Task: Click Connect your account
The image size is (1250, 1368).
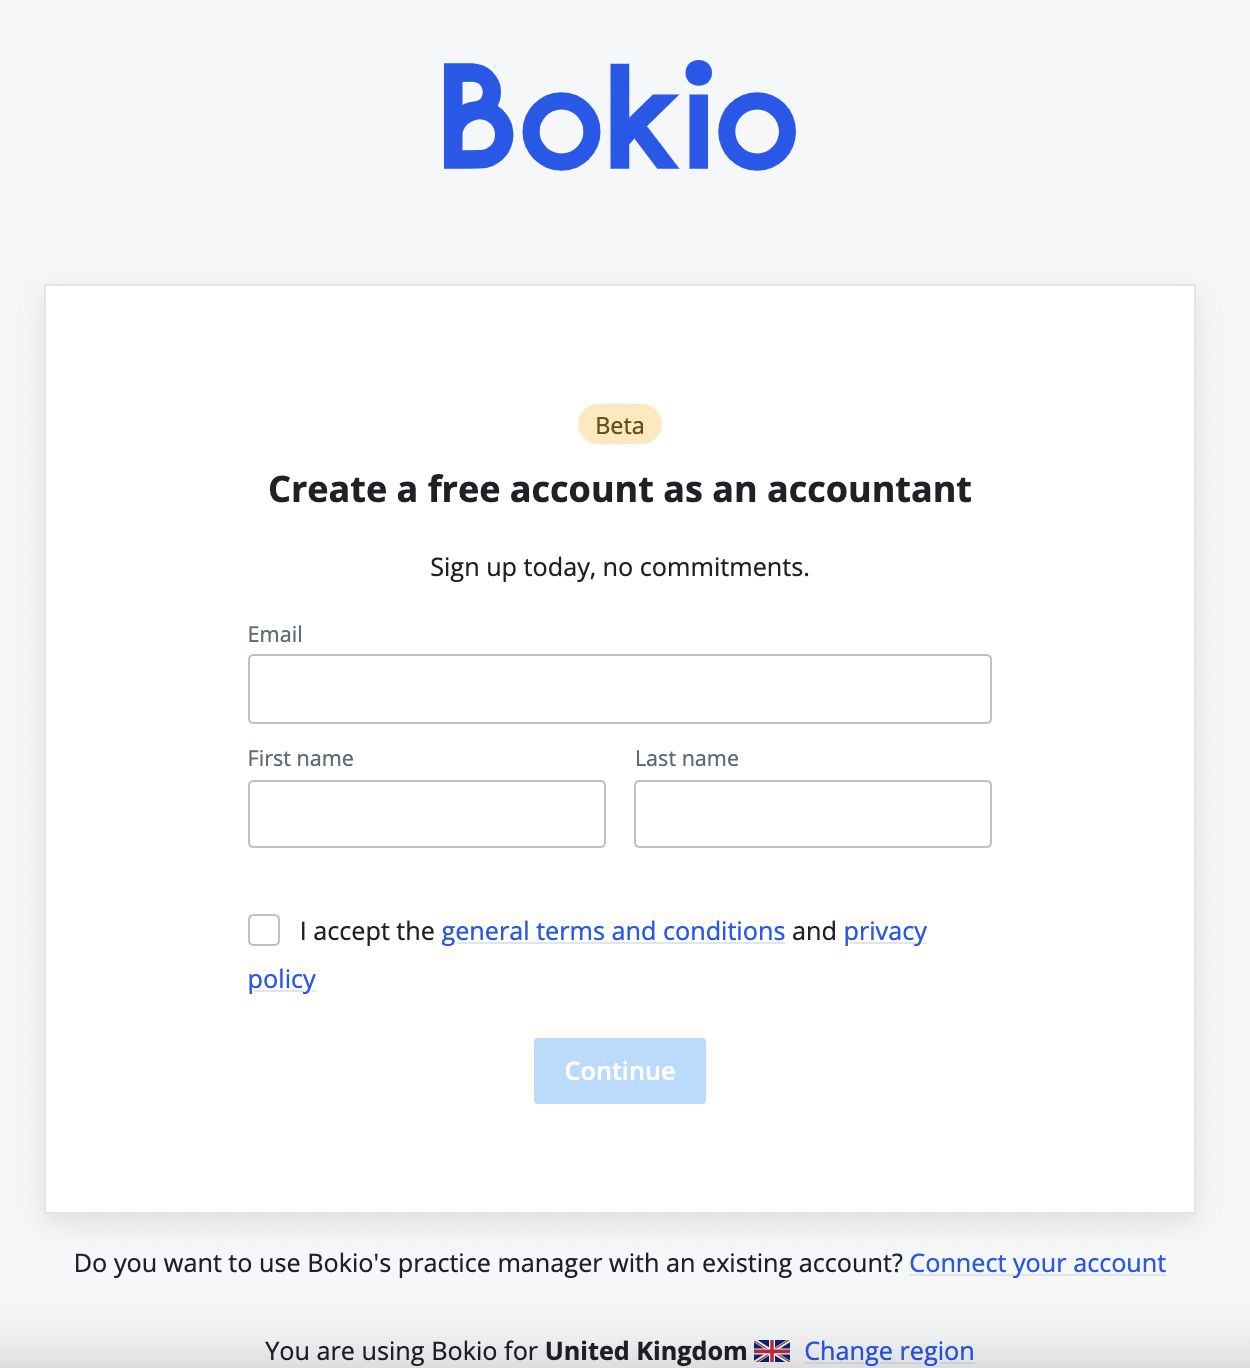Action: coord(1037,1263)
